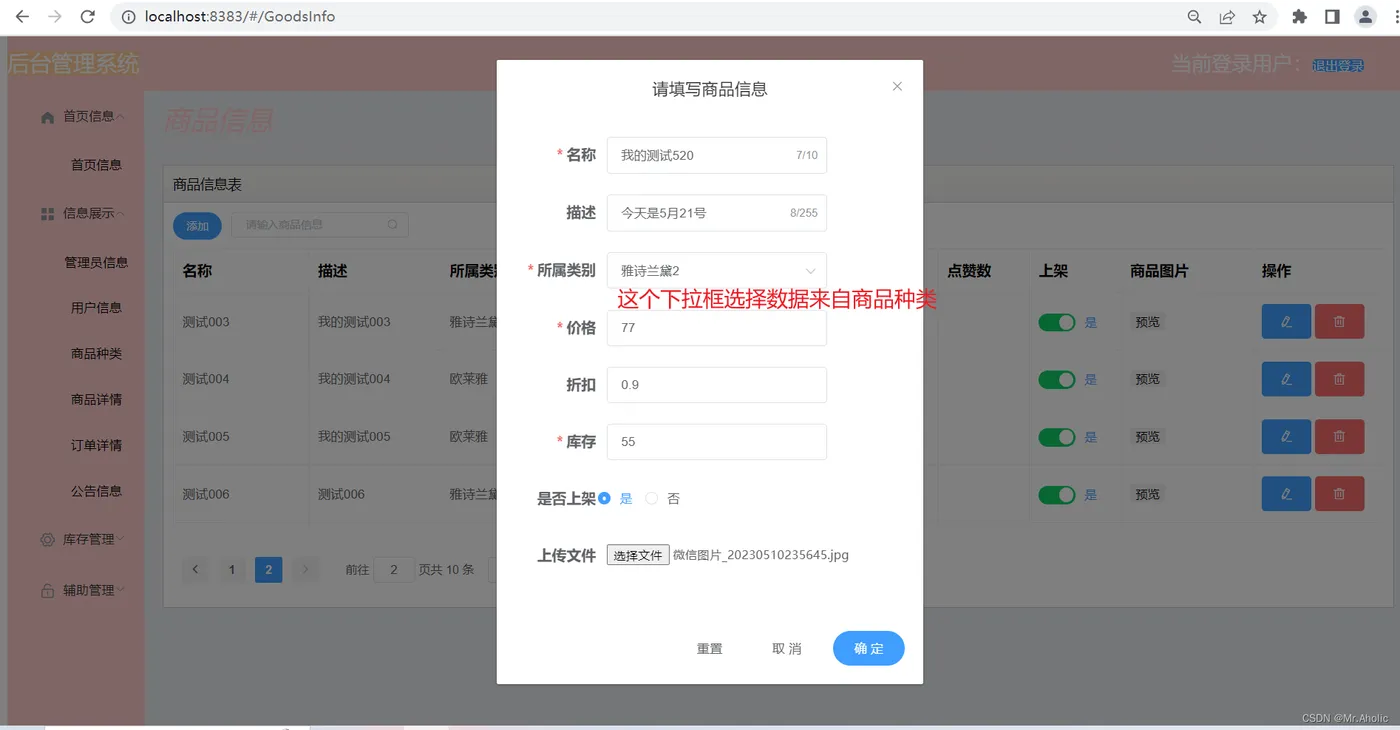
Task: Open 公告信息 in sidebar
Action: (x=96, y=491)
